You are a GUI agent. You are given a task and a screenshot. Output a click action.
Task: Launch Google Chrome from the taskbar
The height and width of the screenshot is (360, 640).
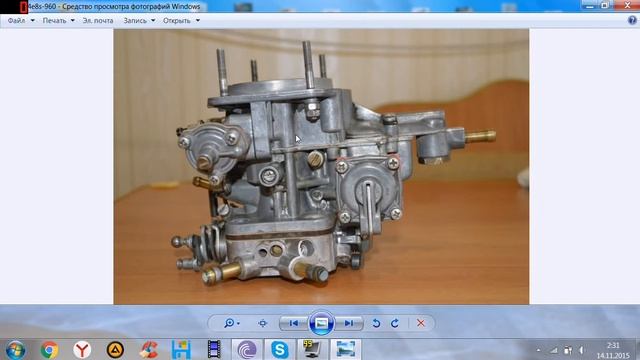[x=49, y=350]
